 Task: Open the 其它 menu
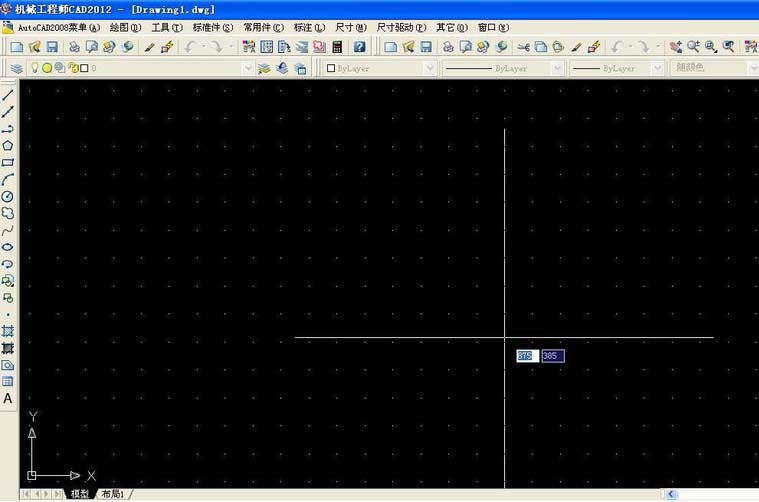452,28
